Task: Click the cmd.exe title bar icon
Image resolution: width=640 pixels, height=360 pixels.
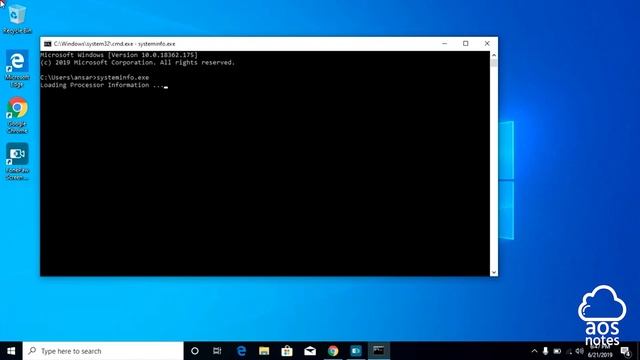Action: [x=48, y=44]
